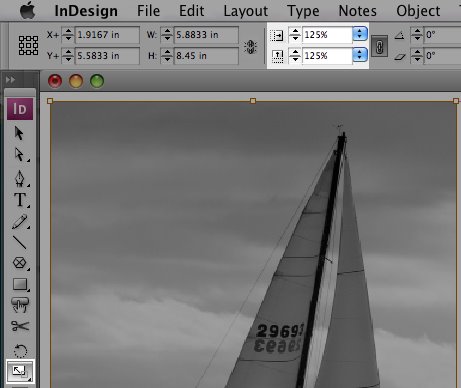Click the Height field showing 8.45 in
The width and height of the screenshot is (461, 388).
point(206,56)
